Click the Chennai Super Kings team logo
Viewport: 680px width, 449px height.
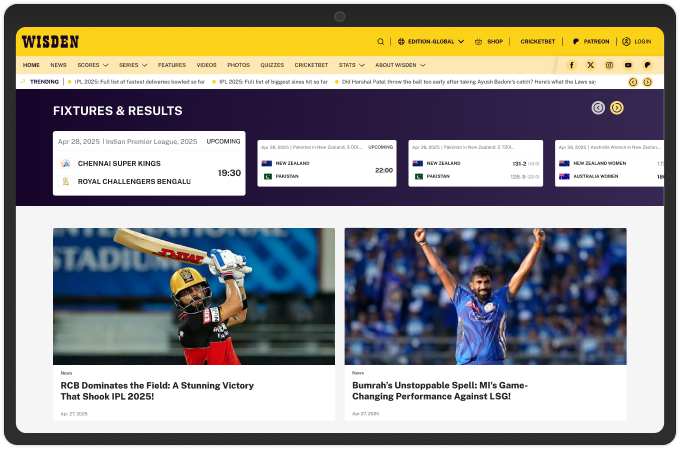pyautogui.click(x=65, y=164)
